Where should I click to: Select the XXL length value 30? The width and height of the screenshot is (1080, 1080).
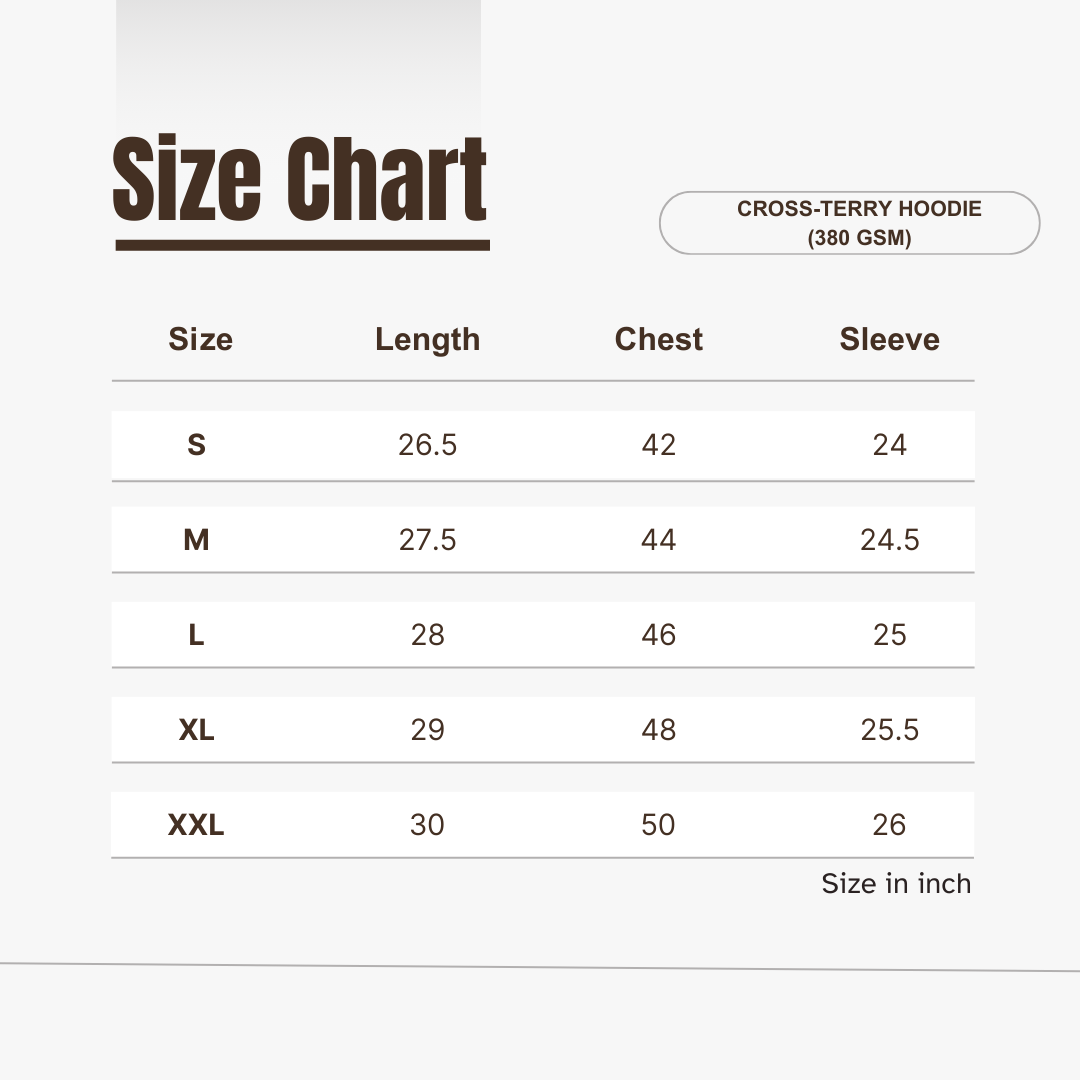[427, 825]
